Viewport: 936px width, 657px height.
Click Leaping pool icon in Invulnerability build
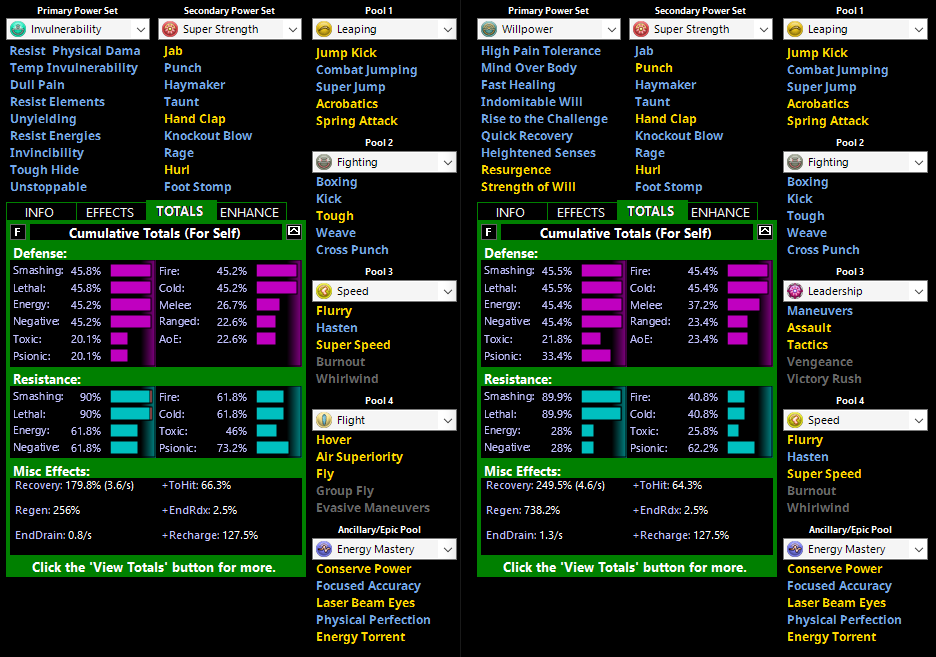click(324, 29)
